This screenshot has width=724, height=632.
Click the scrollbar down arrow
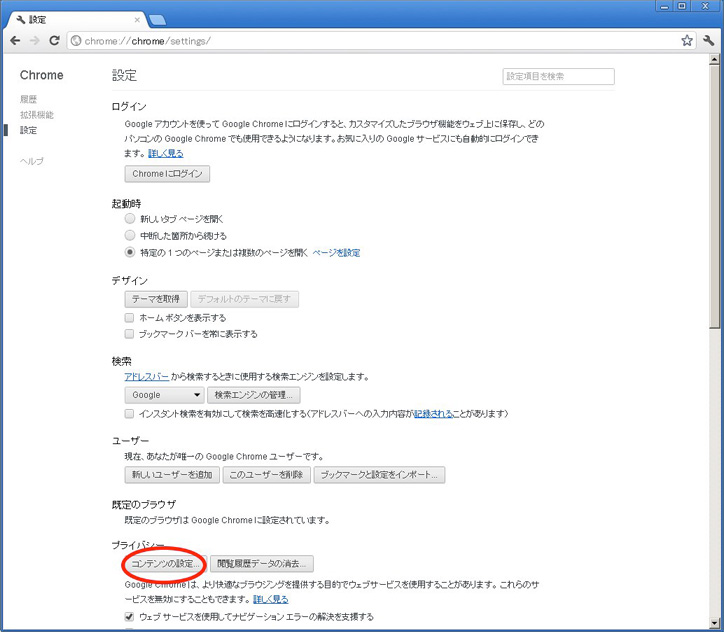[714, 624]
